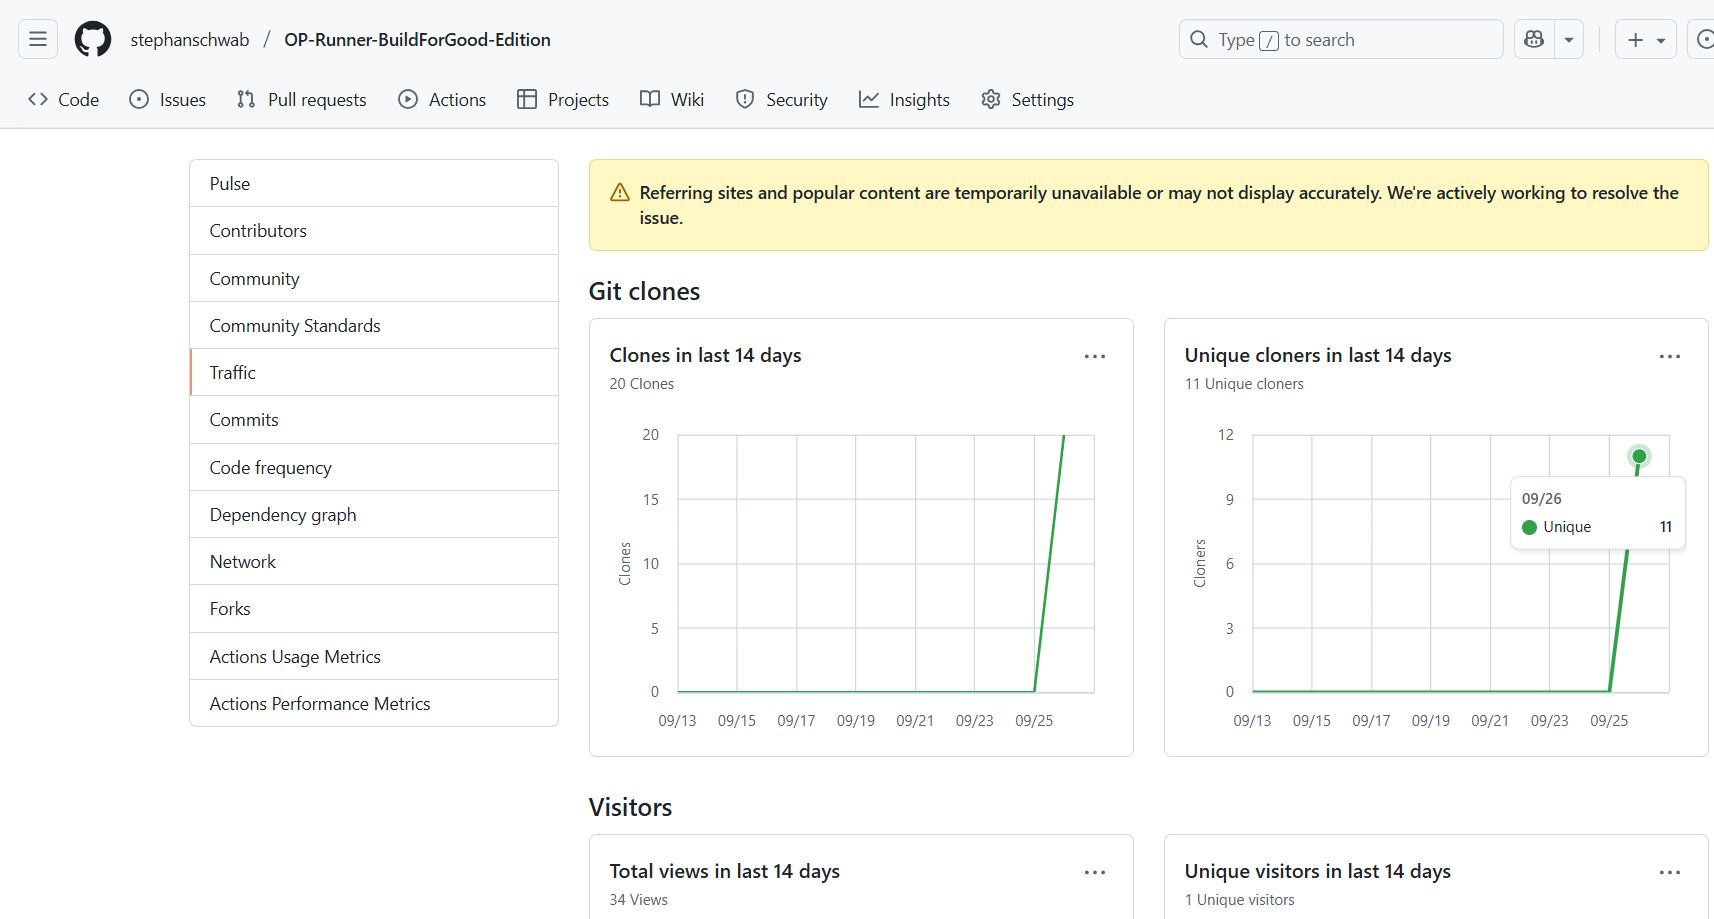Viewport: 1714px width, 919px height.
Task: Click the search input field
Action: tap(1340, 40)
